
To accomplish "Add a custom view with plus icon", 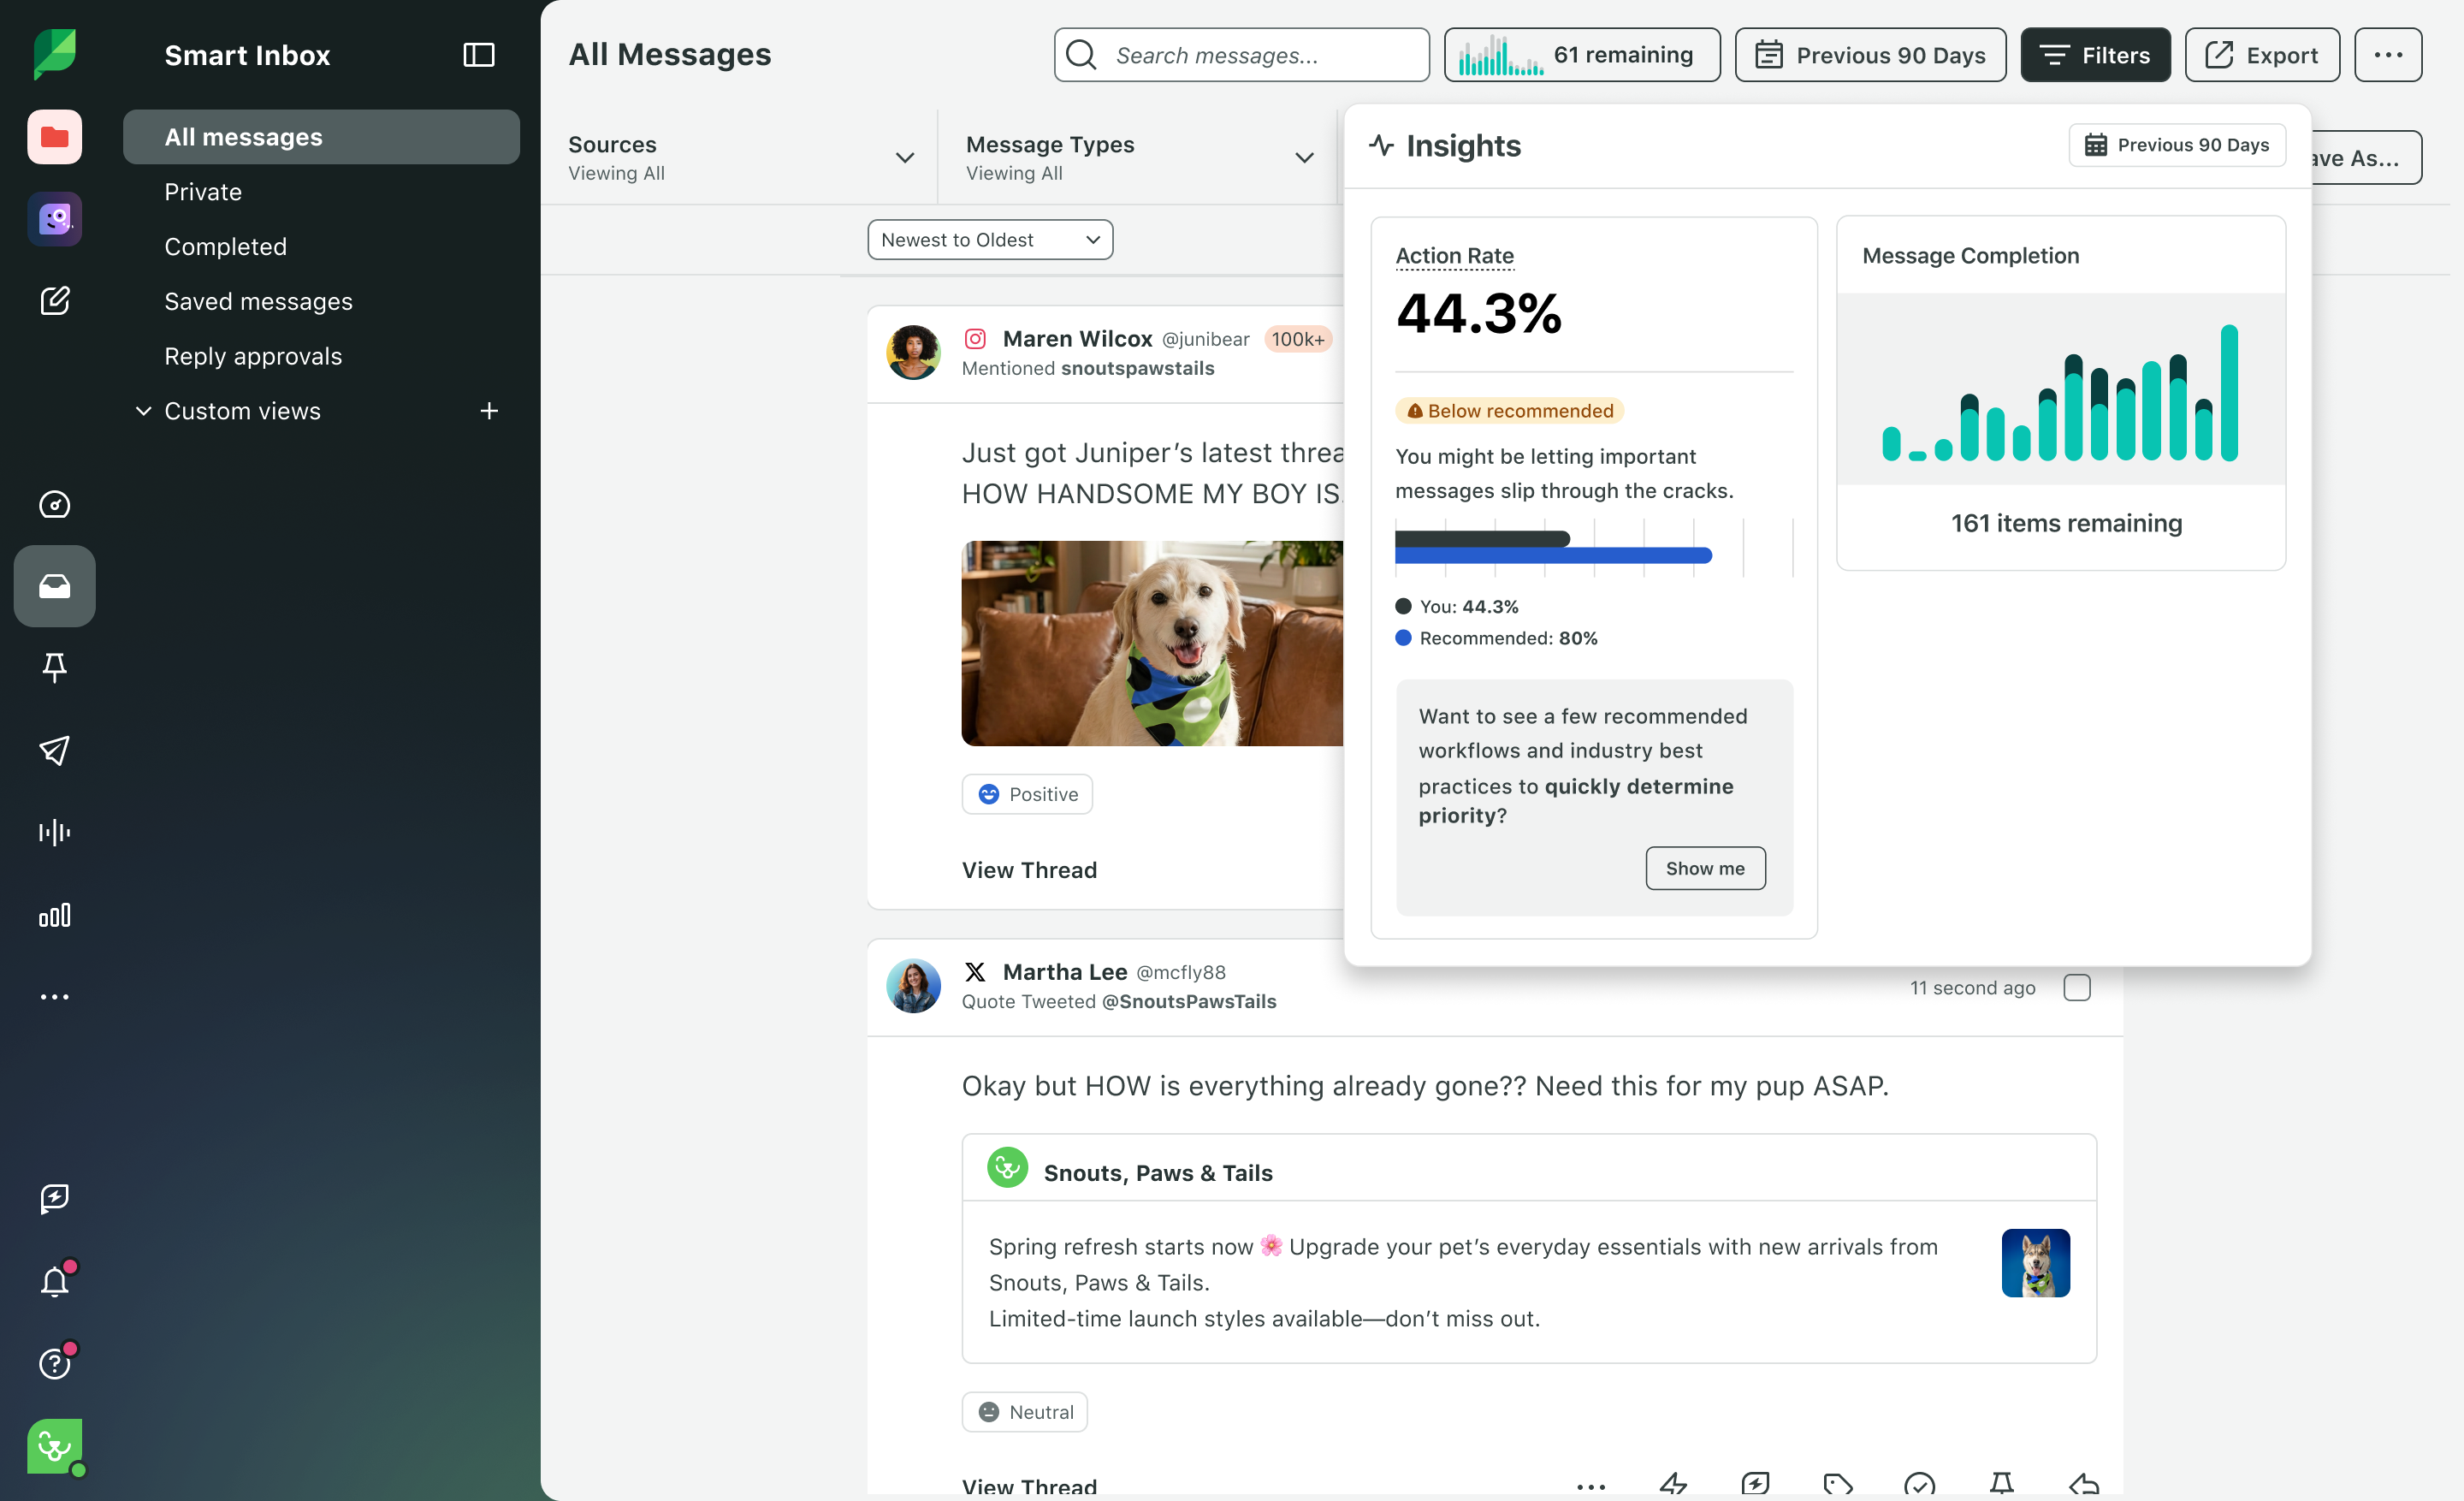I will [489, 411].
